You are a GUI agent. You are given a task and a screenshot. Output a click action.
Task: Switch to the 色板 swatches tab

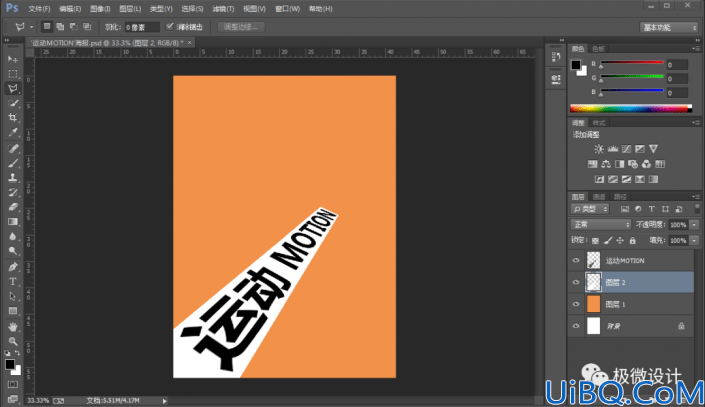[598, 49]
